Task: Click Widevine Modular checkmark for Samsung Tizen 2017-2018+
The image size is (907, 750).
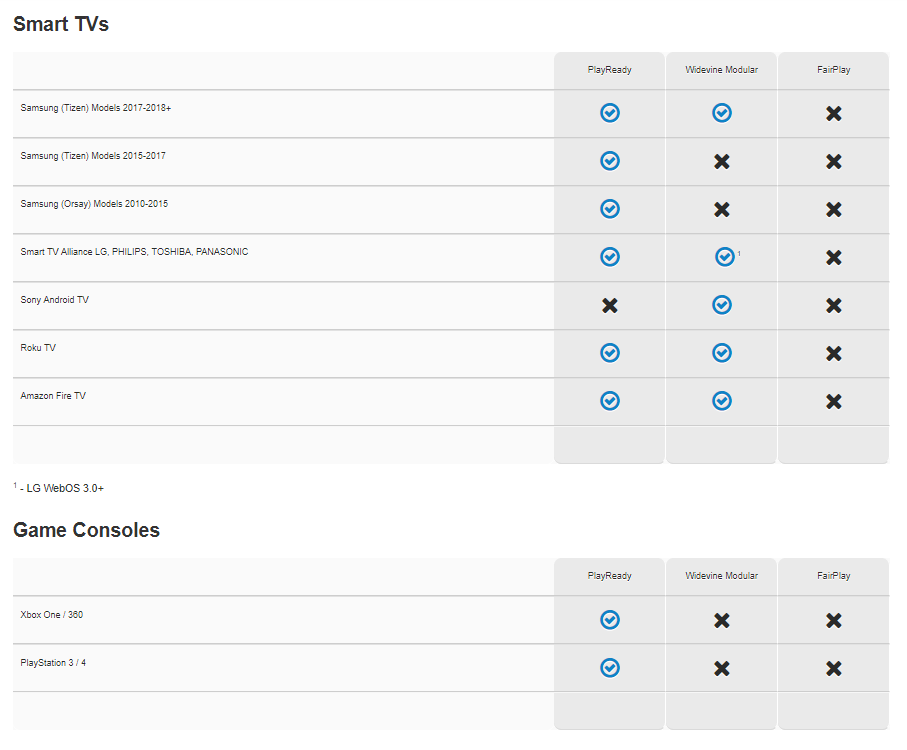Action: tap(721, 113)
